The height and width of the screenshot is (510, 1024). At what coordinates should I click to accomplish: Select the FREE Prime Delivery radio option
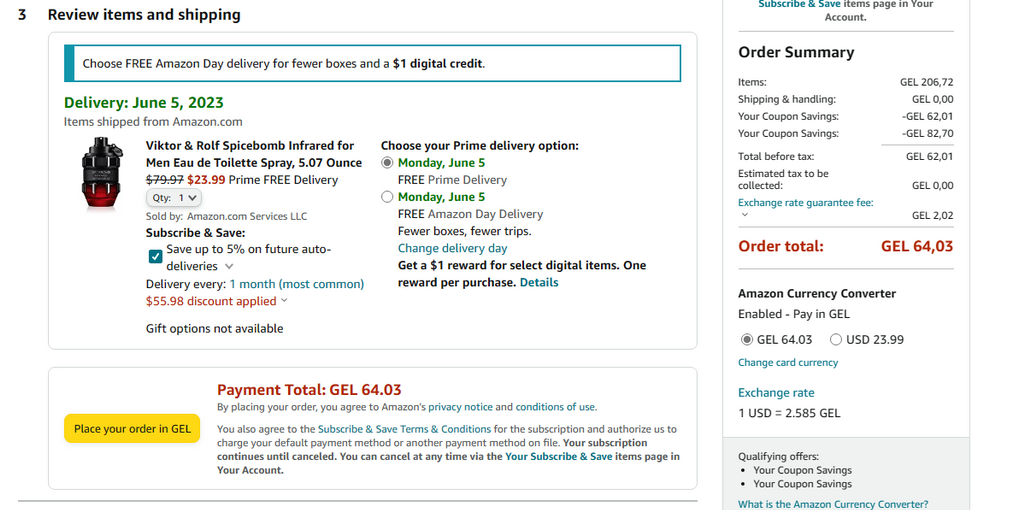(387, 162)
